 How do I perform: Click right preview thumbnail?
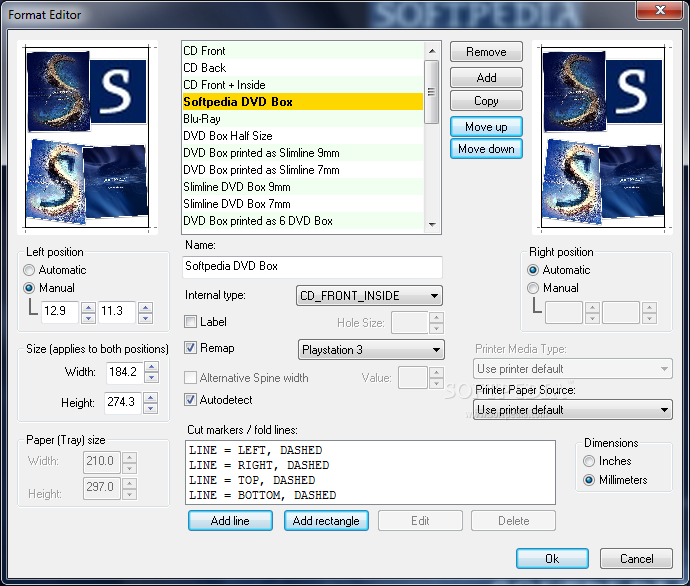(602, 137)
